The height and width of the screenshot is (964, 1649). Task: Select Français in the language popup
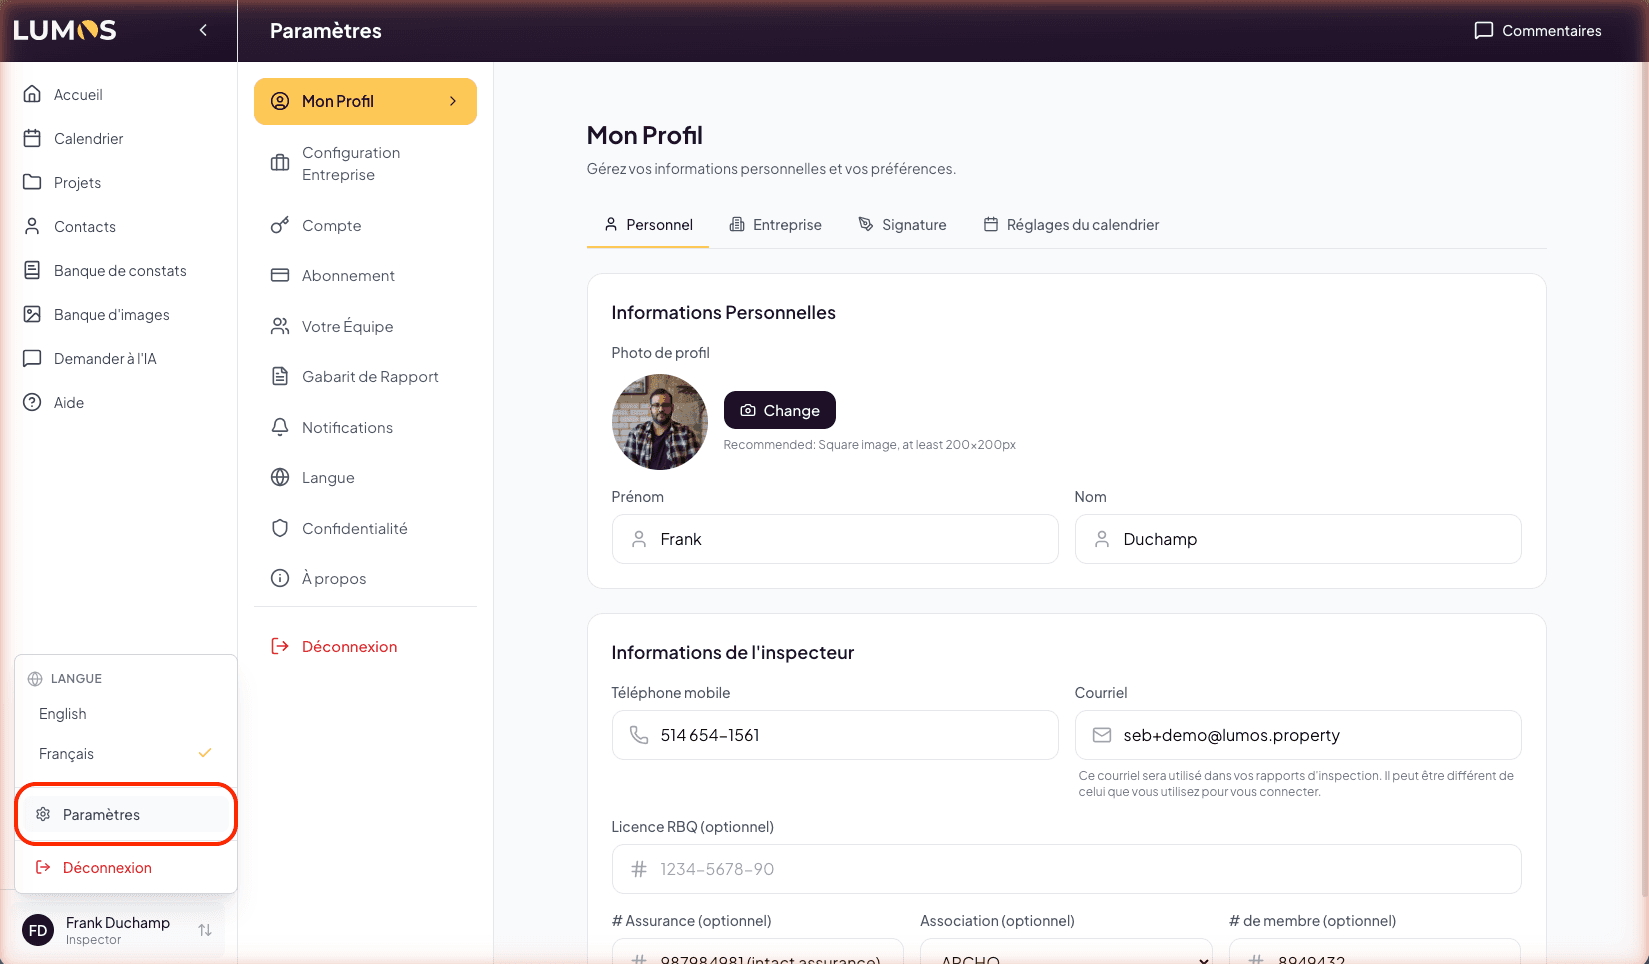pyautogui.click(x=126, y=754)
